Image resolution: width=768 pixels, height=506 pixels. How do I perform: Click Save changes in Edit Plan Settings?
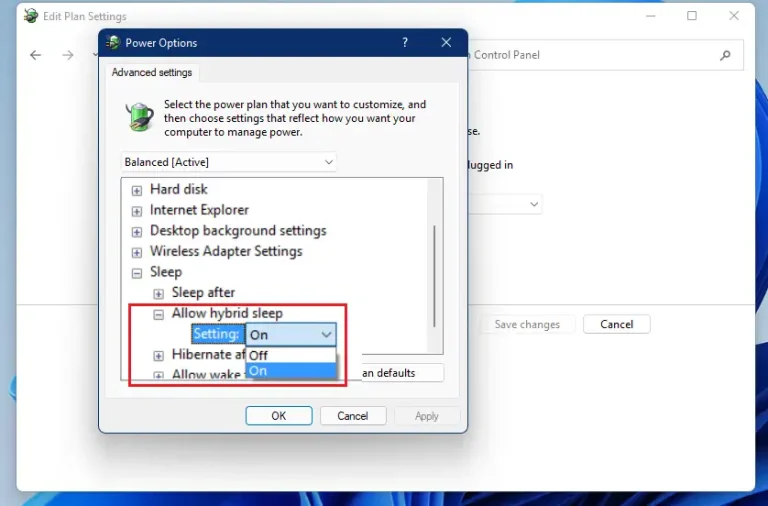click(x=527, y=324)
